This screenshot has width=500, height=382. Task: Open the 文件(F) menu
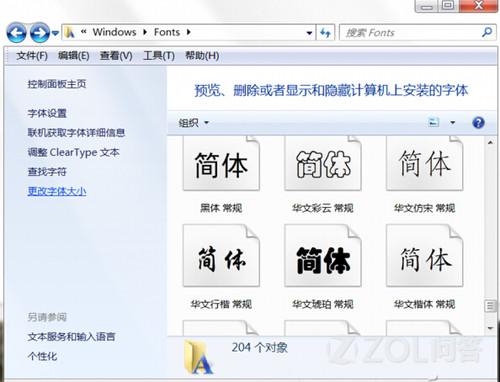coord(32,56)
